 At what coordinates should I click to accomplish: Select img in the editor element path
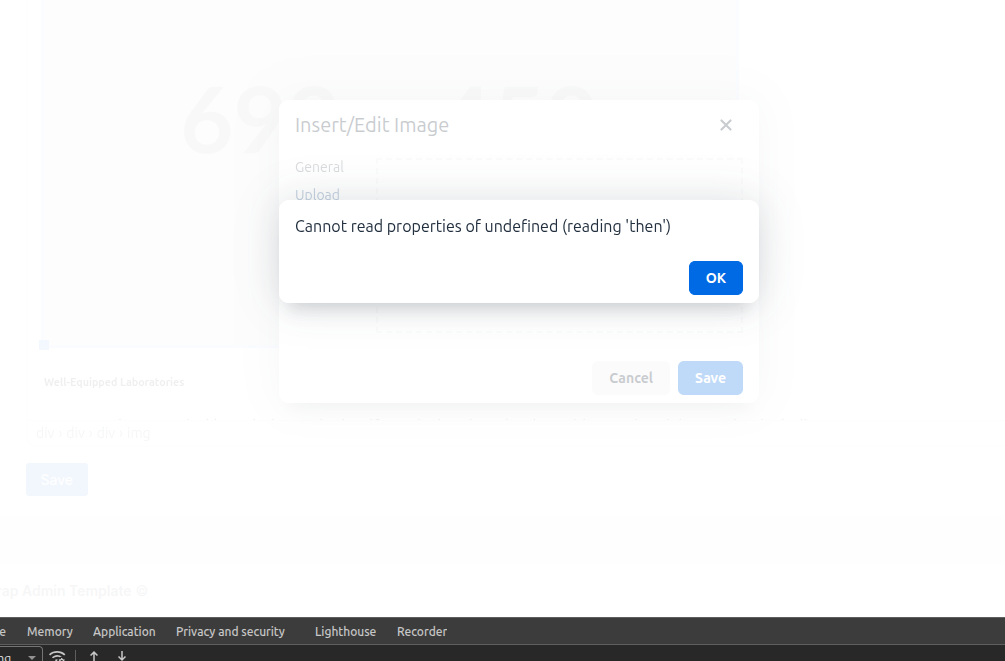click(139, 433)
